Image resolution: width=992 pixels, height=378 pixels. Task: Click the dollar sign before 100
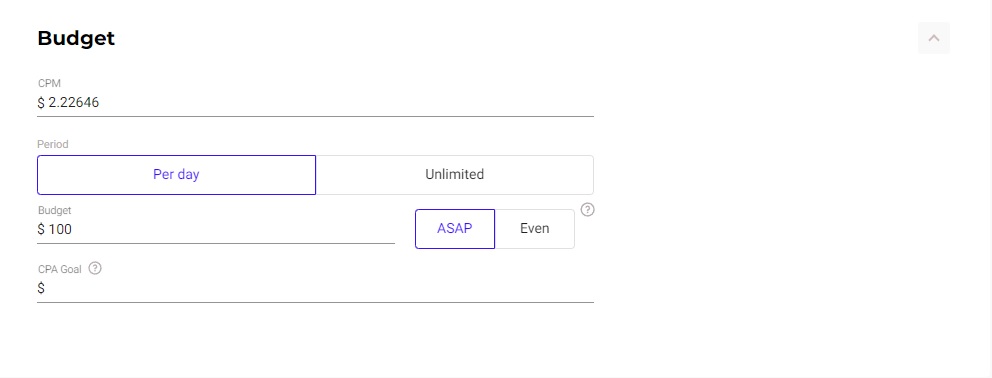click(x=41, y=229)
